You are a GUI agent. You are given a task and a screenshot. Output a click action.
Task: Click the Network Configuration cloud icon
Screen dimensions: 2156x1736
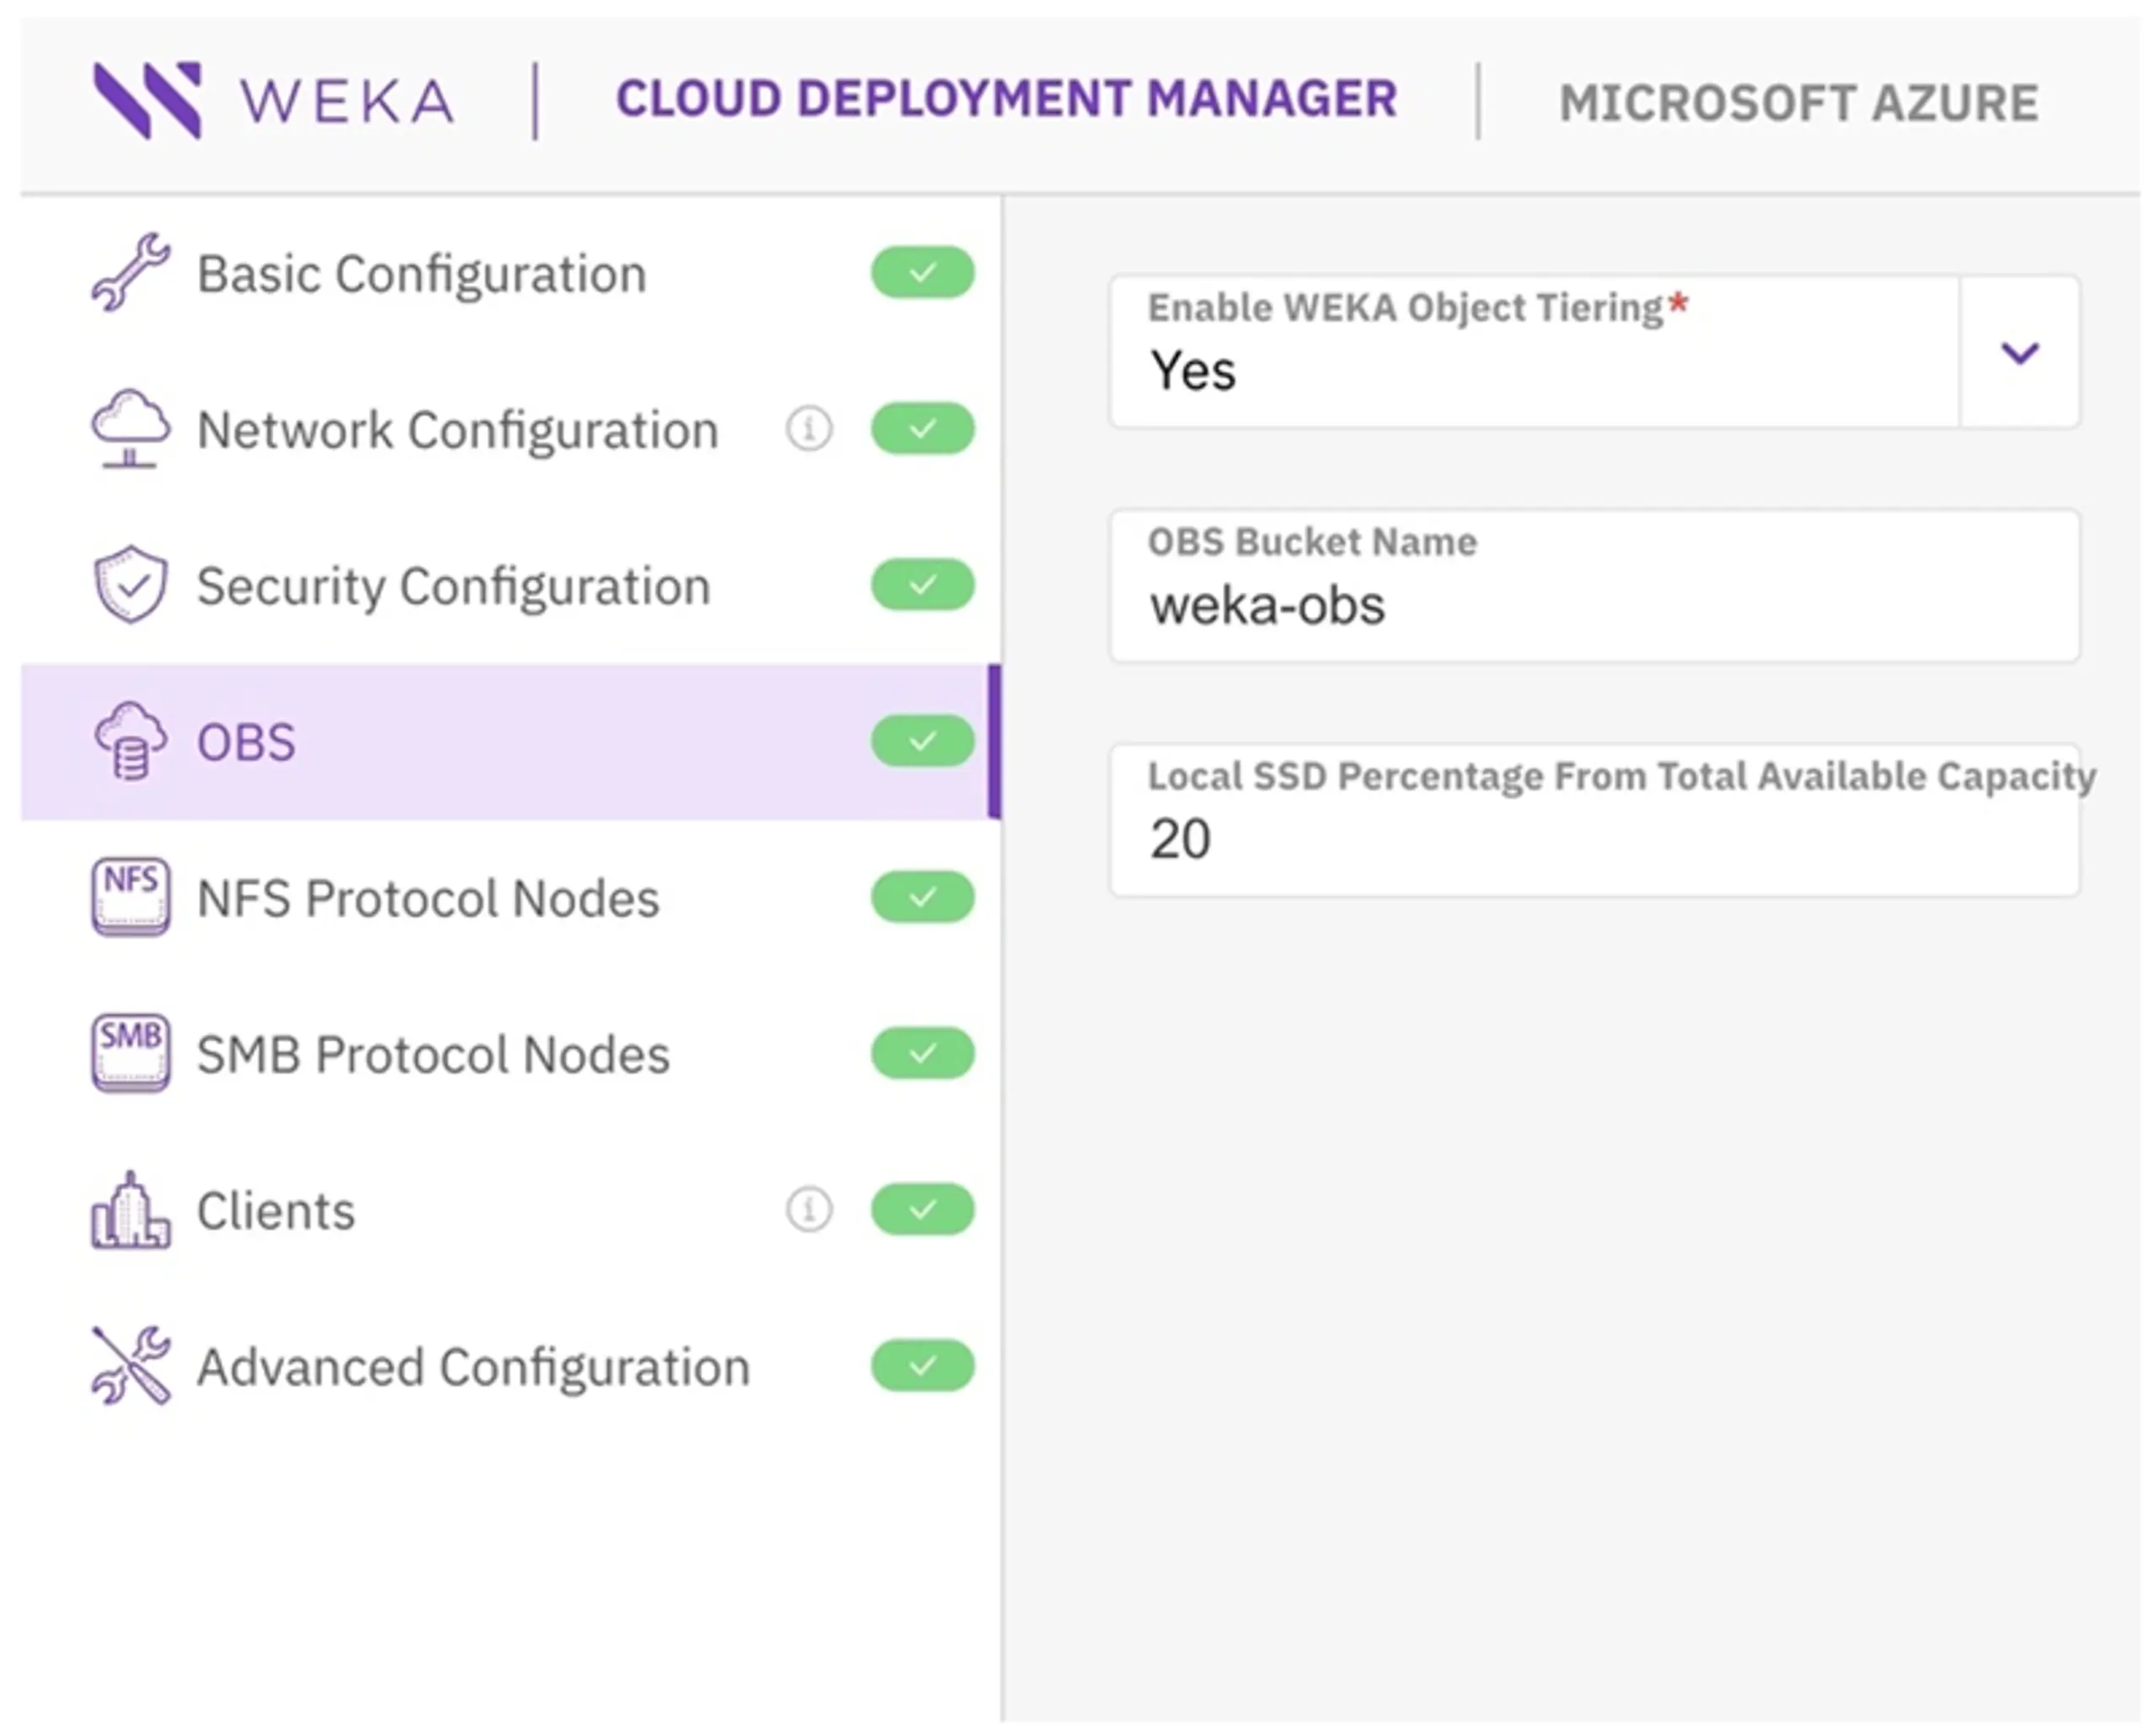point(130,429)
